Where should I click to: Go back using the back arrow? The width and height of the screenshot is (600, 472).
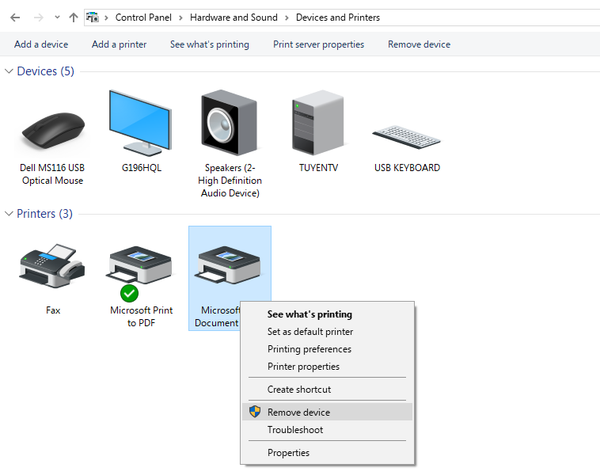tap(15, 18)
